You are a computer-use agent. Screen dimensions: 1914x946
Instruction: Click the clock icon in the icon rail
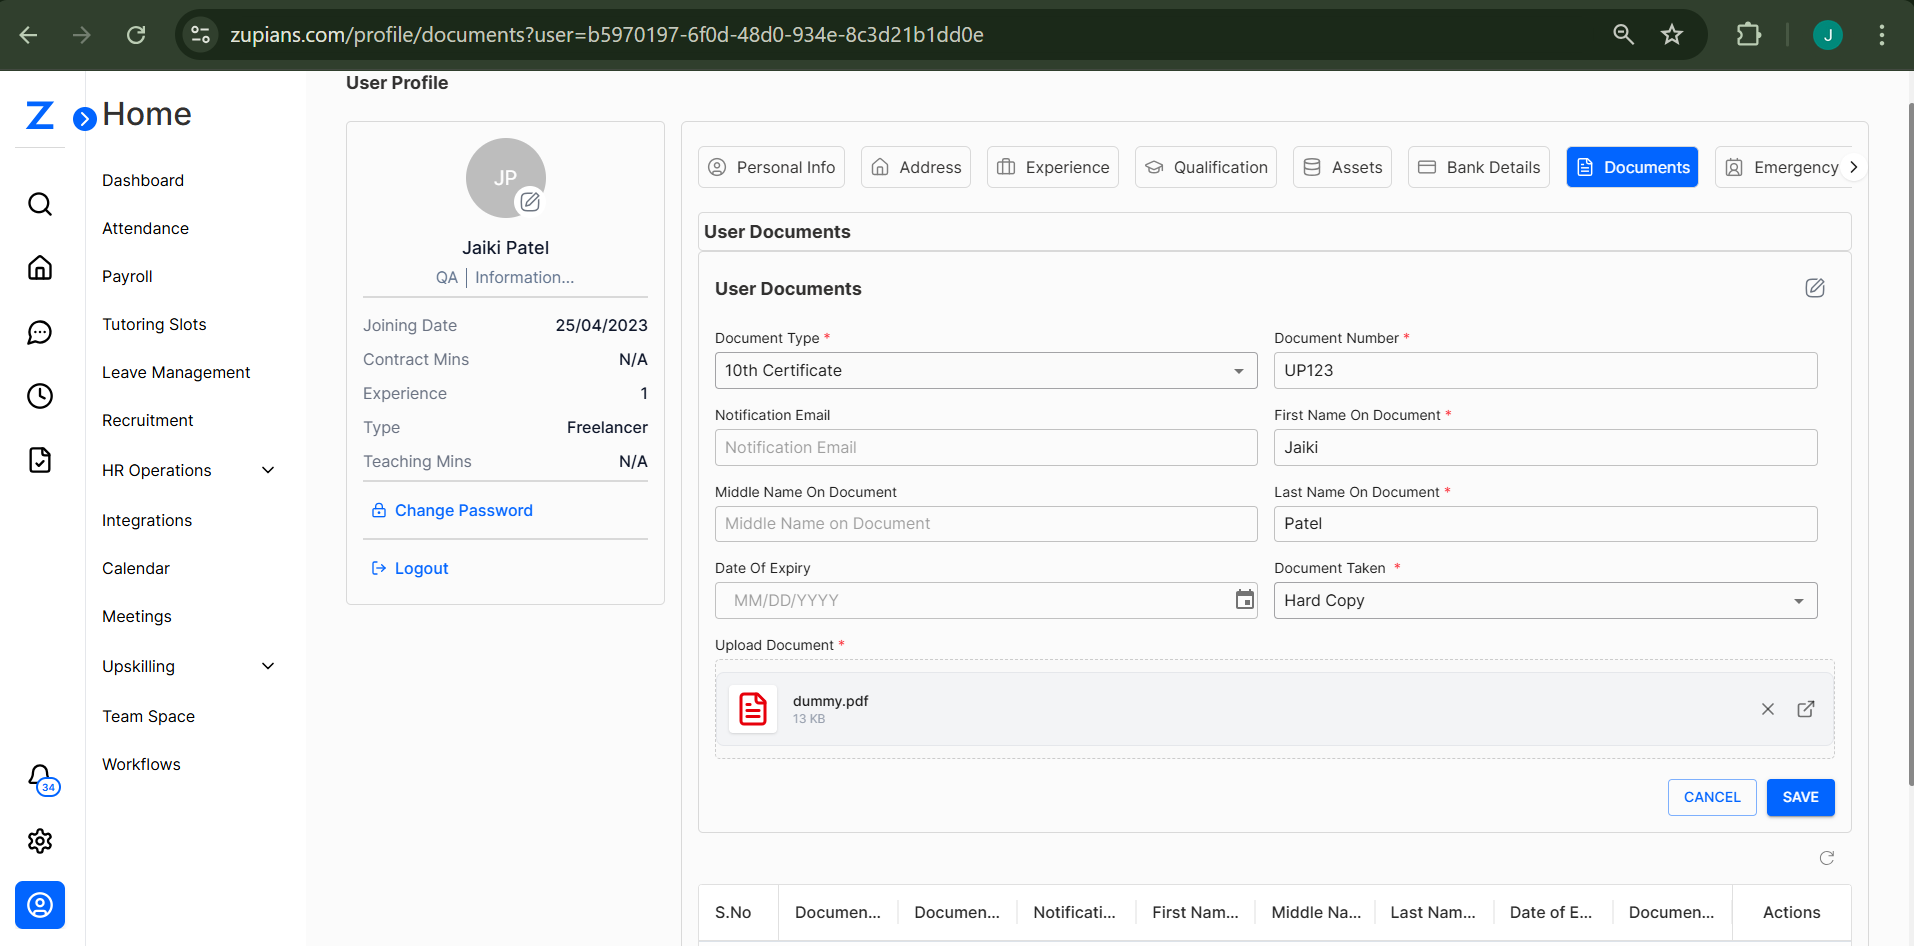coord(39,396)
